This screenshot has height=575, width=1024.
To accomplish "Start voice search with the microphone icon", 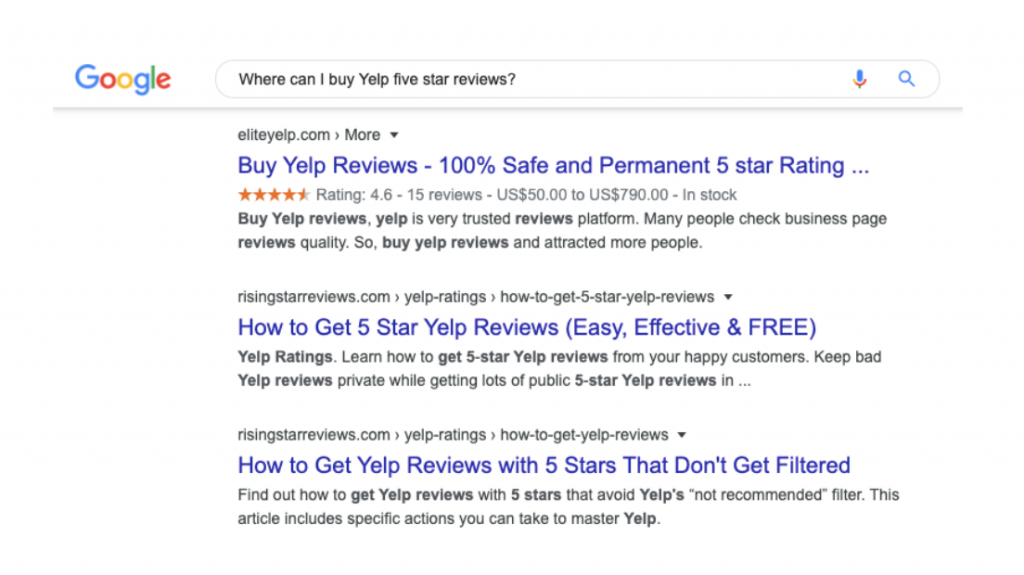I will point(859,79).
